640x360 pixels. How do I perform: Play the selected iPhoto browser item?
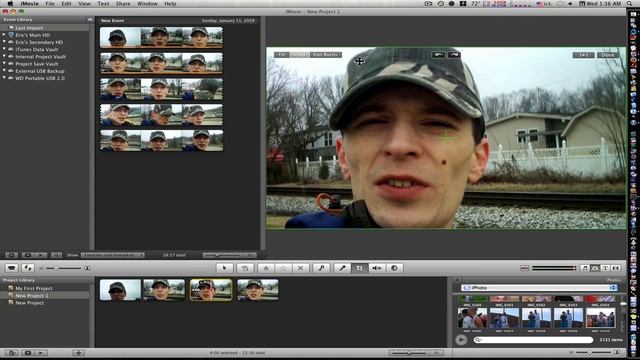tap(461, 340)
